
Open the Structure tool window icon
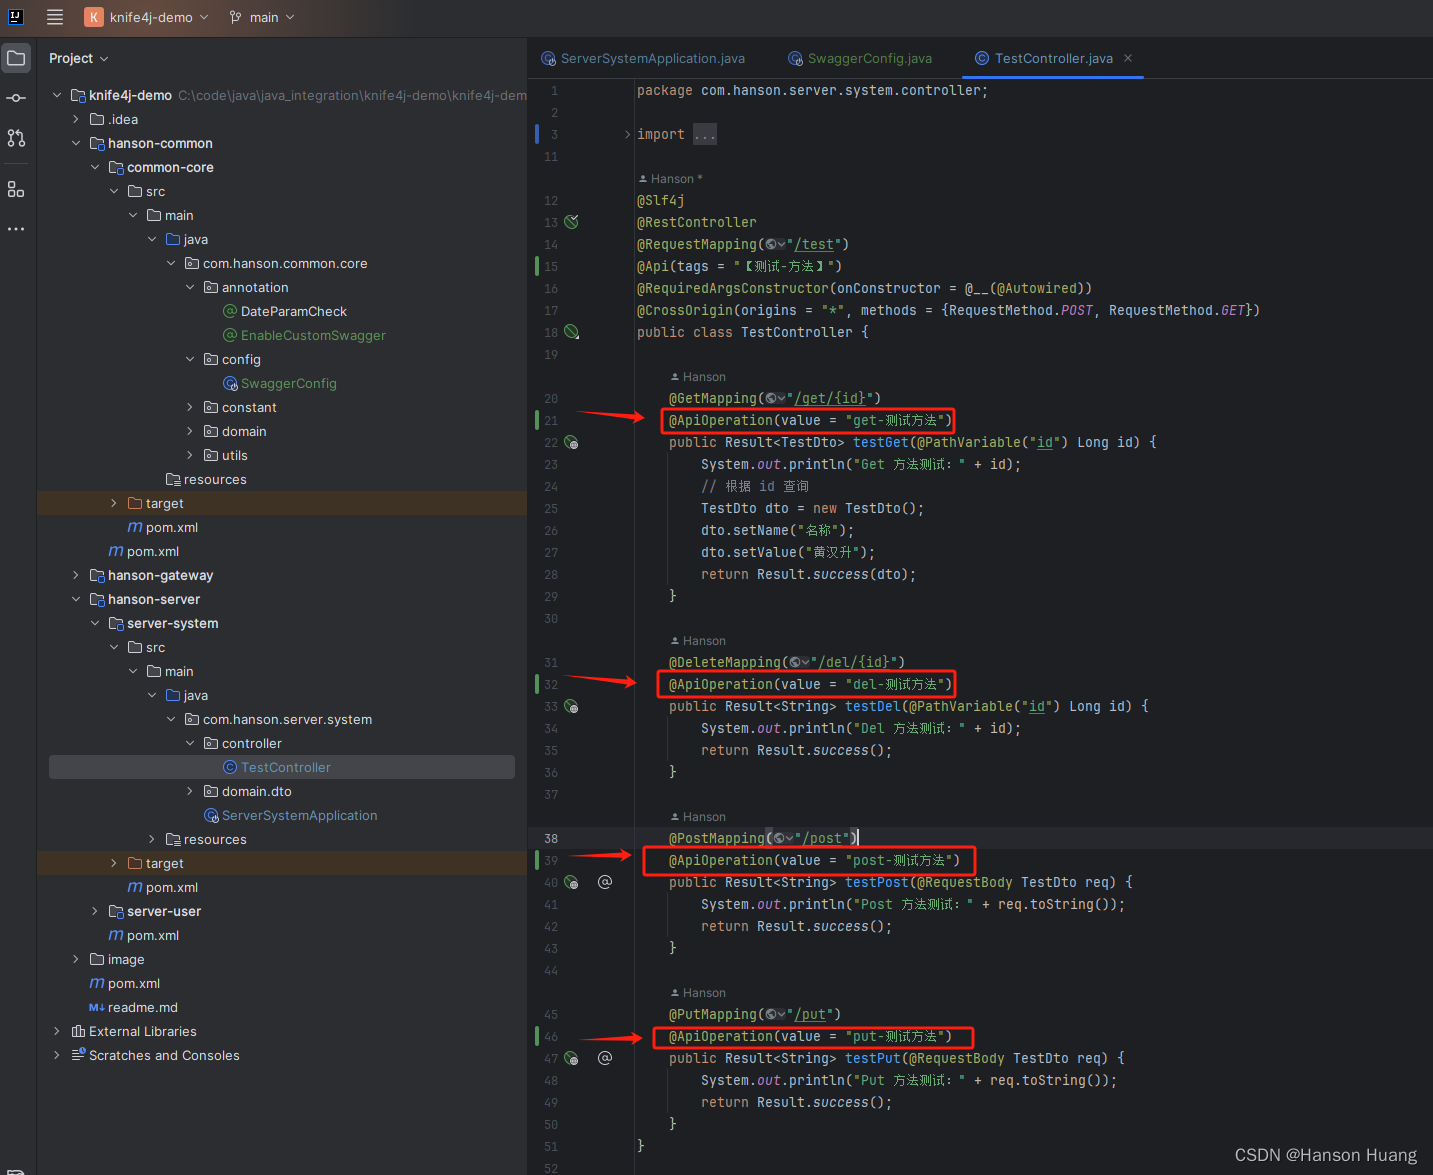[16, 189]
